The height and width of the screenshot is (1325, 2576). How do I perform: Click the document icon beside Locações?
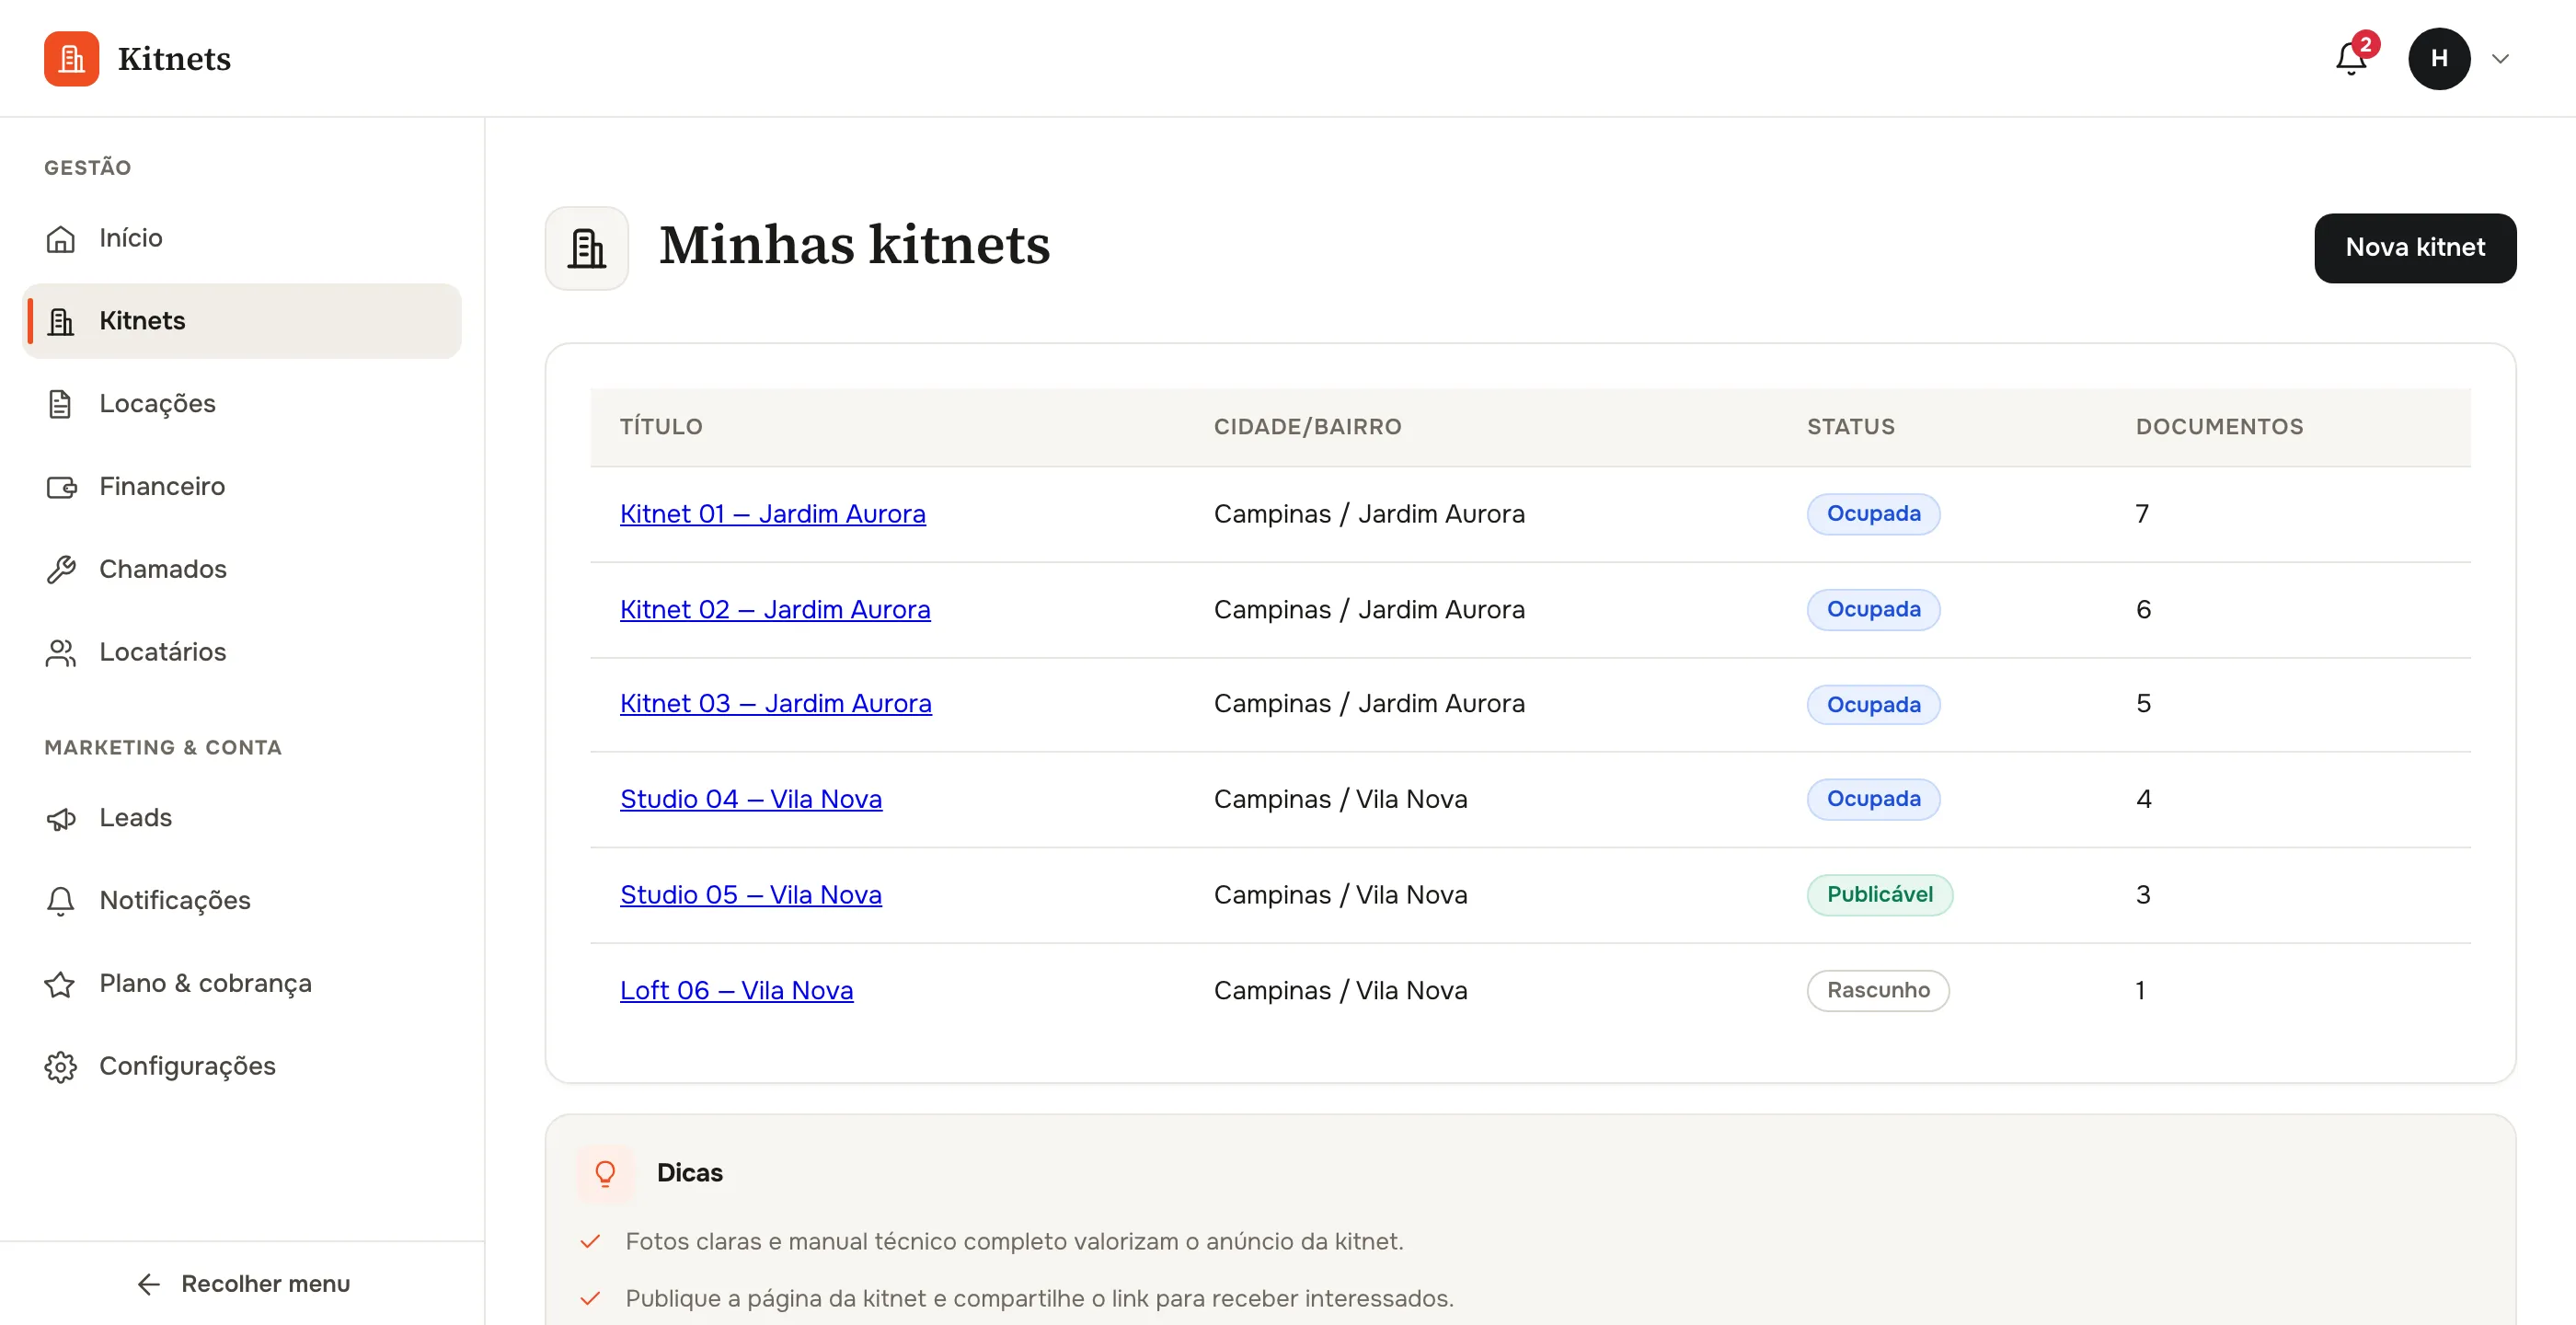tap(61, 404)
